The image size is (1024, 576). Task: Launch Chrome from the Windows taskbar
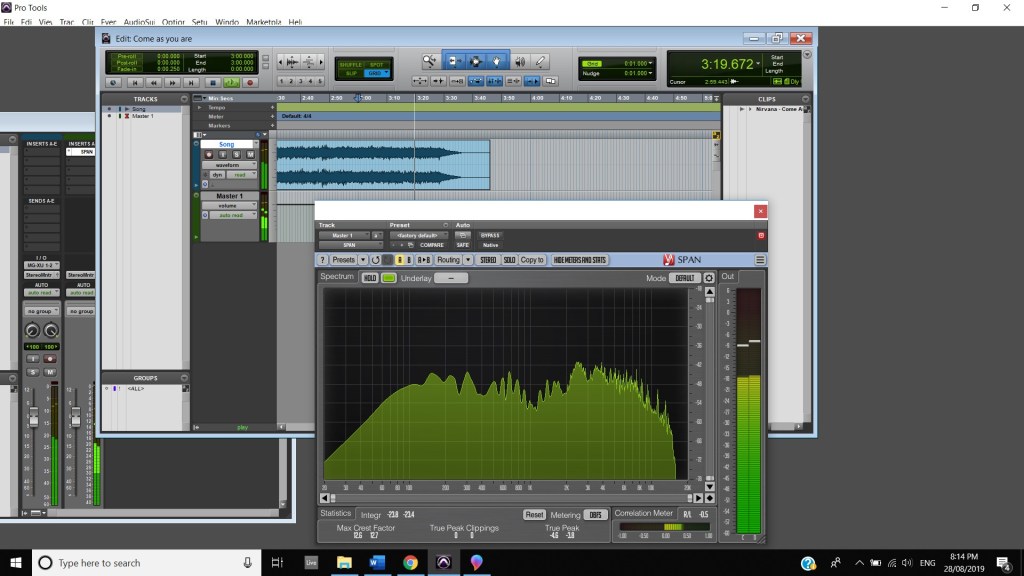point(410,563)
